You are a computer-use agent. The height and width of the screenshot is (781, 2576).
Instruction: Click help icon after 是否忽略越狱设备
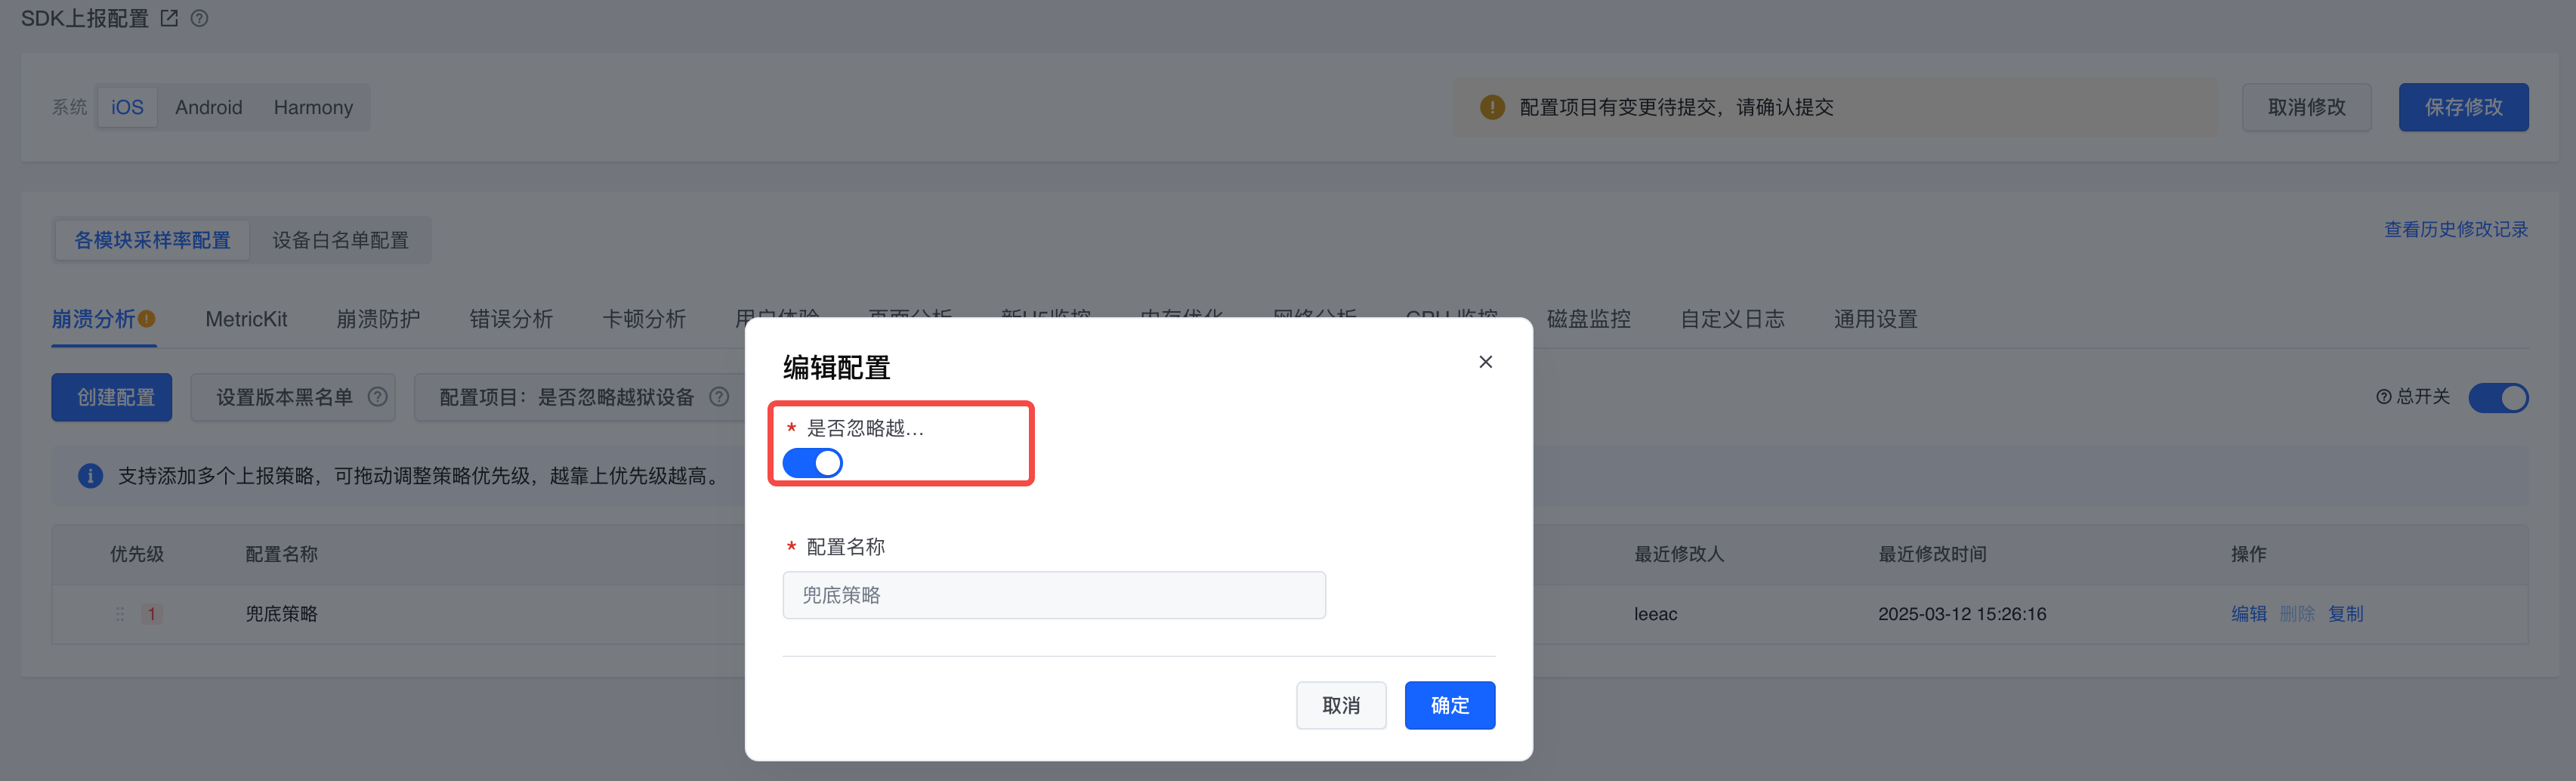click(x=719, y=397)
